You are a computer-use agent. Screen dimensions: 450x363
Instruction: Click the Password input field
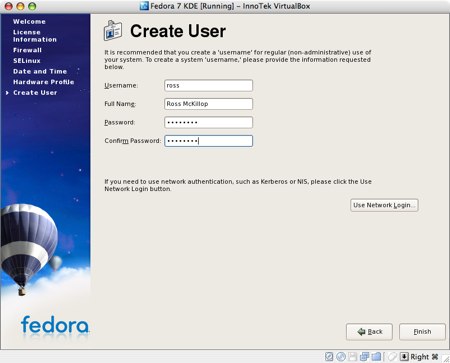pos(209,122)
